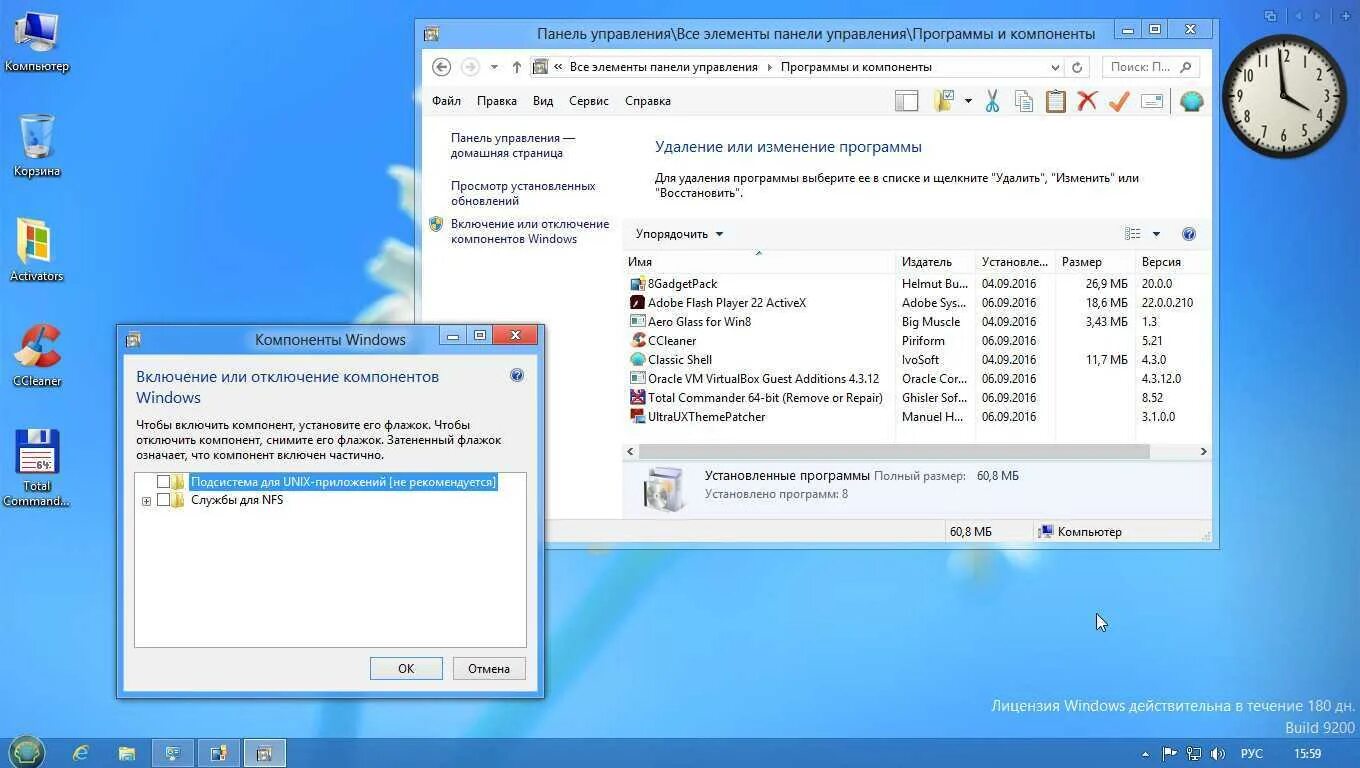The image size is (1360, 768).
Task: Open the folder options dropdown arrow
Action: 968,101
